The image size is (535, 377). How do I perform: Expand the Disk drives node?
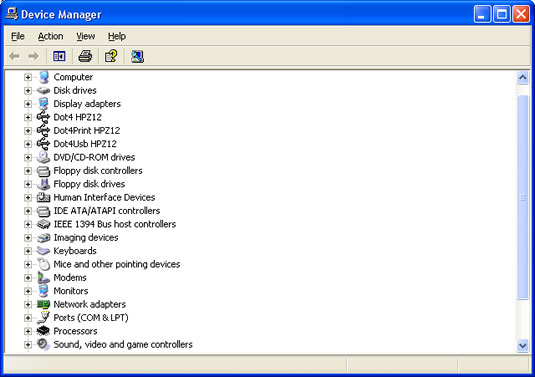pos(28,90)
